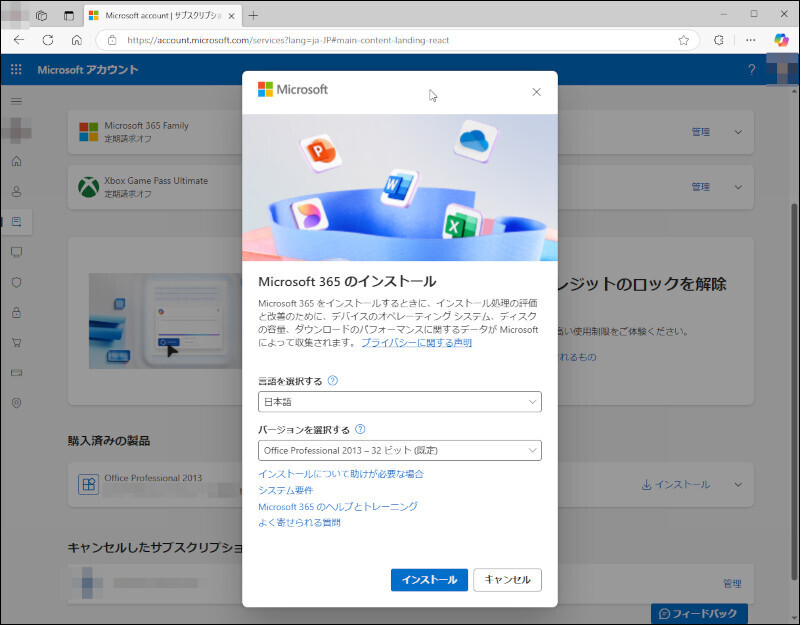Screen dimensions: 800x625
Task: Click the hamburger menu in the sidebar
Action: (16, 101)
